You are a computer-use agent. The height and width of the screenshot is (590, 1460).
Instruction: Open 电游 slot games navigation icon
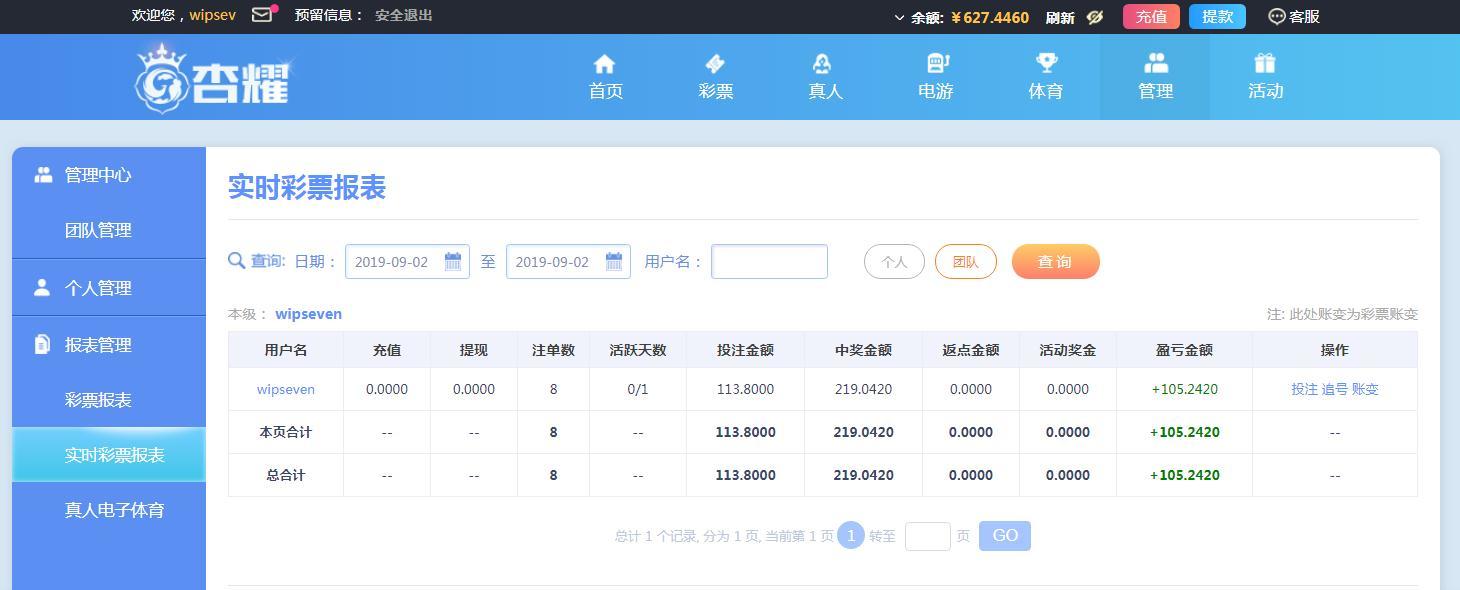click(x=936, y=64)
